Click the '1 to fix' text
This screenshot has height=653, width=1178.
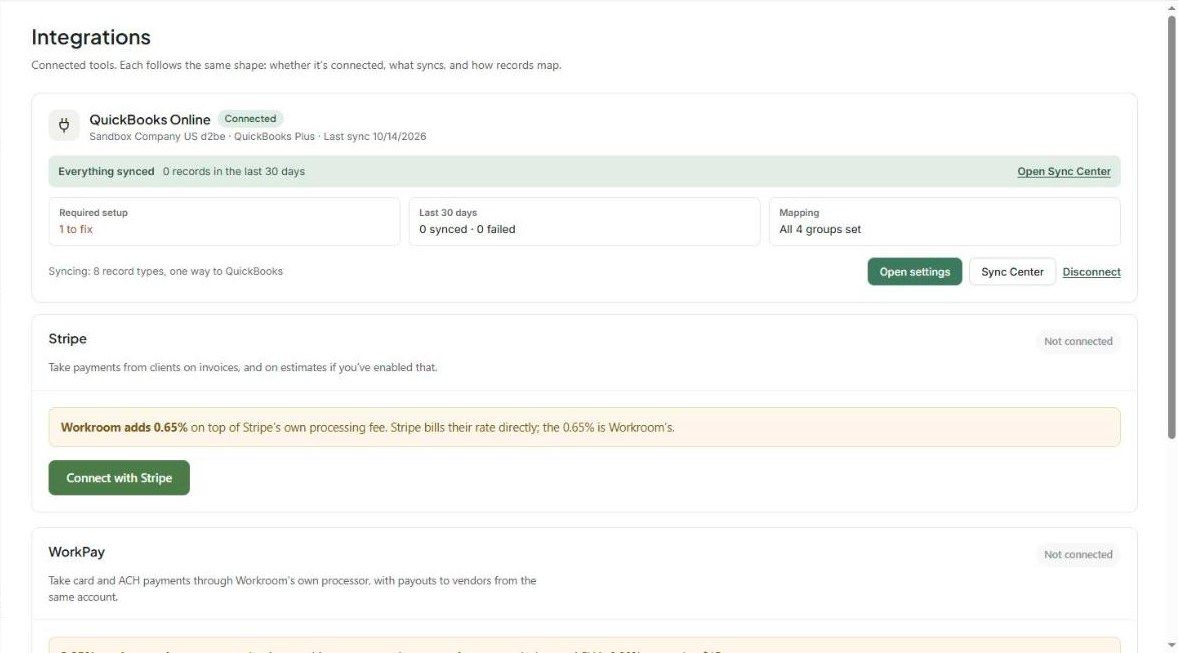76,229
